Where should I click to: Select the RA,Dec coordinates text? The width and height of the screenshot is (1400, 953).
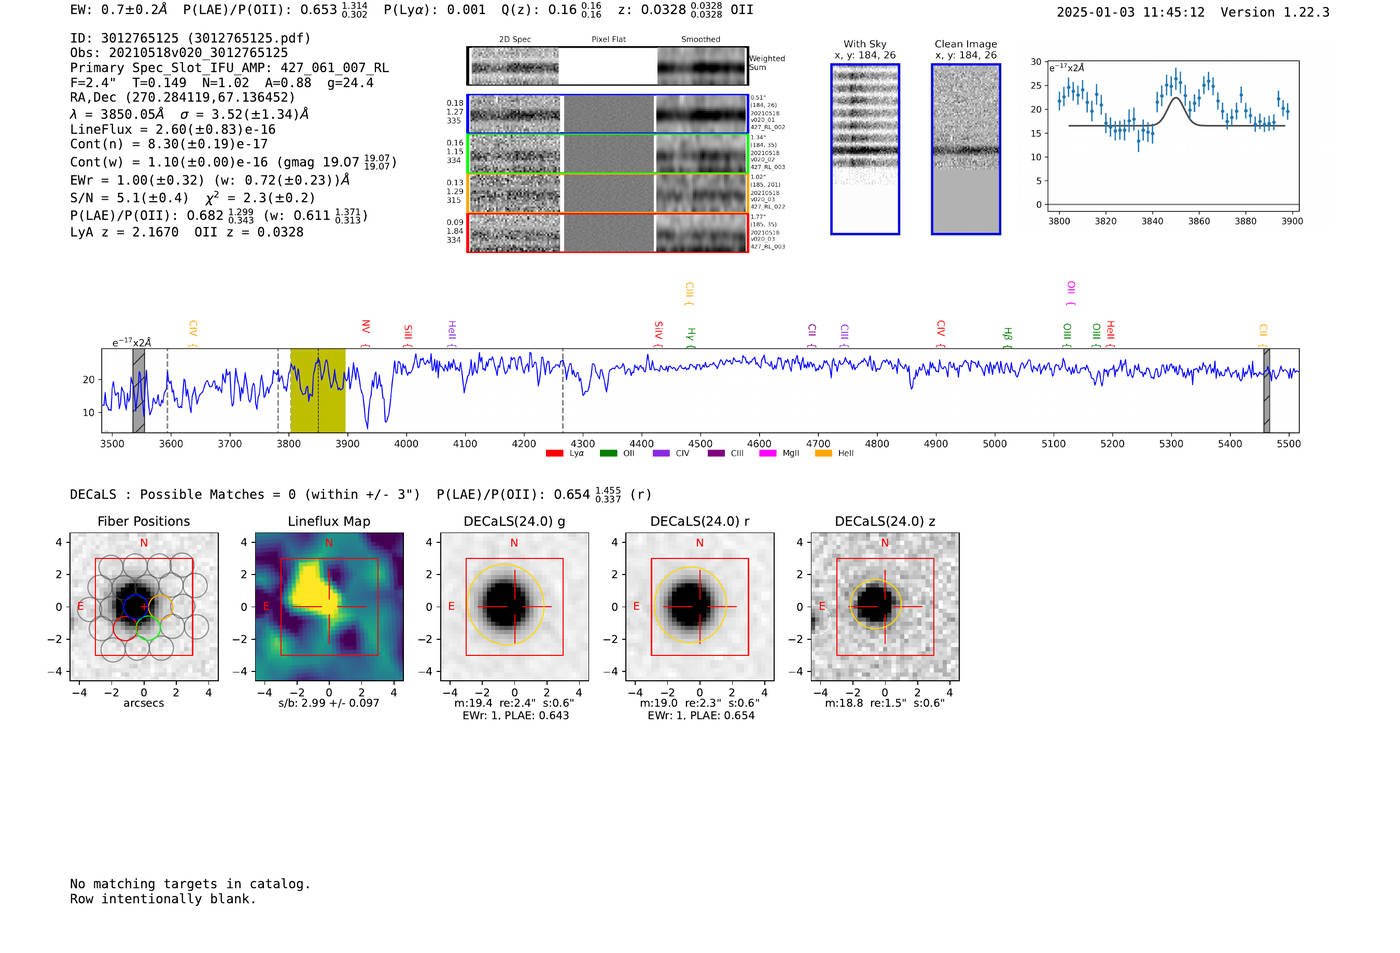point(183,98)
